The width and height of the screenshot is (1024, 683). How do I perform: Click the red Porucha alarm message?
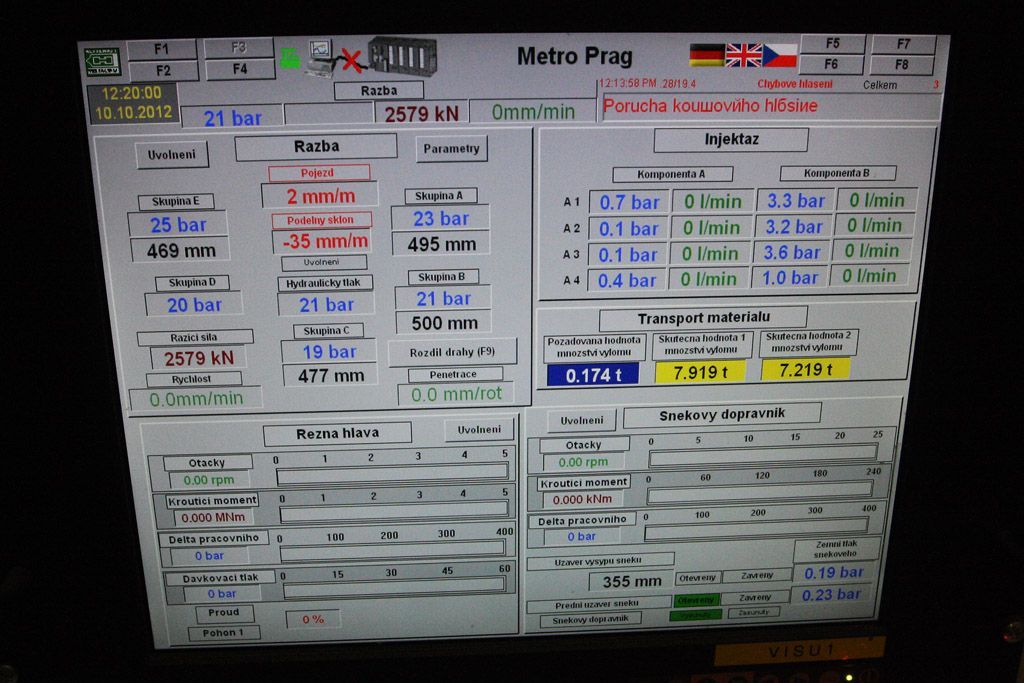[710, 106]
